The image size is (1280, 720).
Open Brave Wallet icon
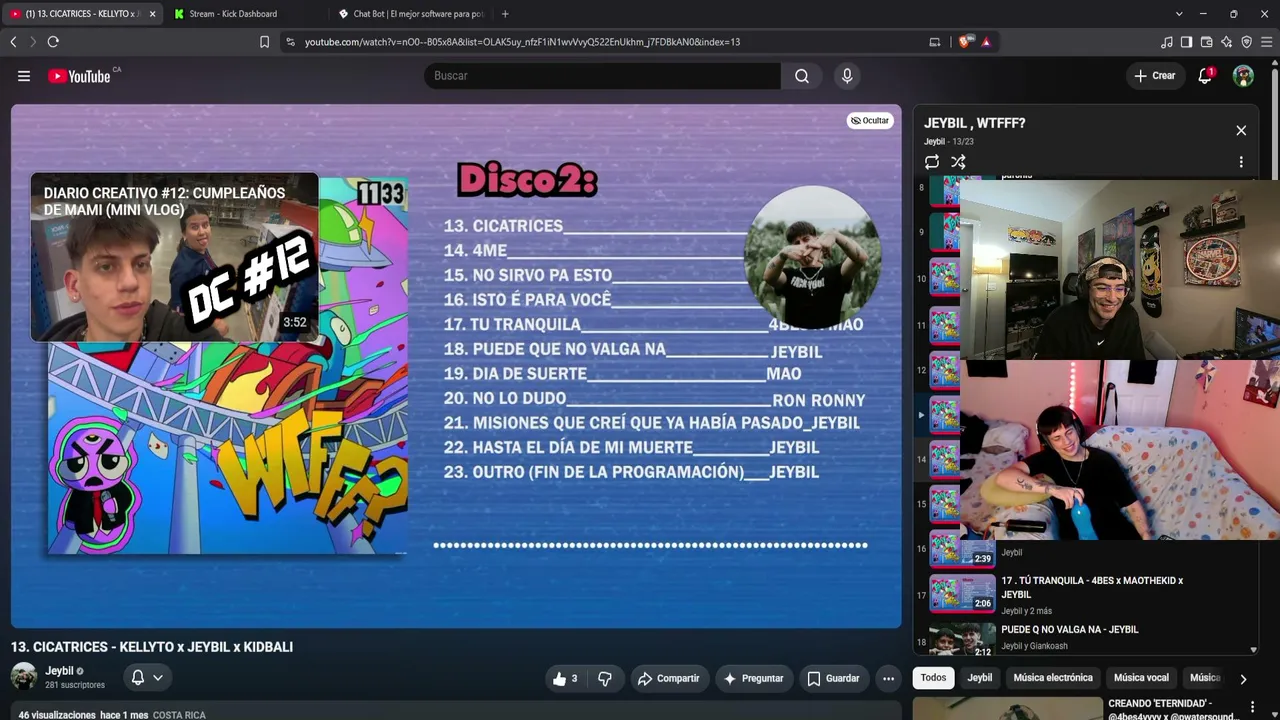[1206, 42]
